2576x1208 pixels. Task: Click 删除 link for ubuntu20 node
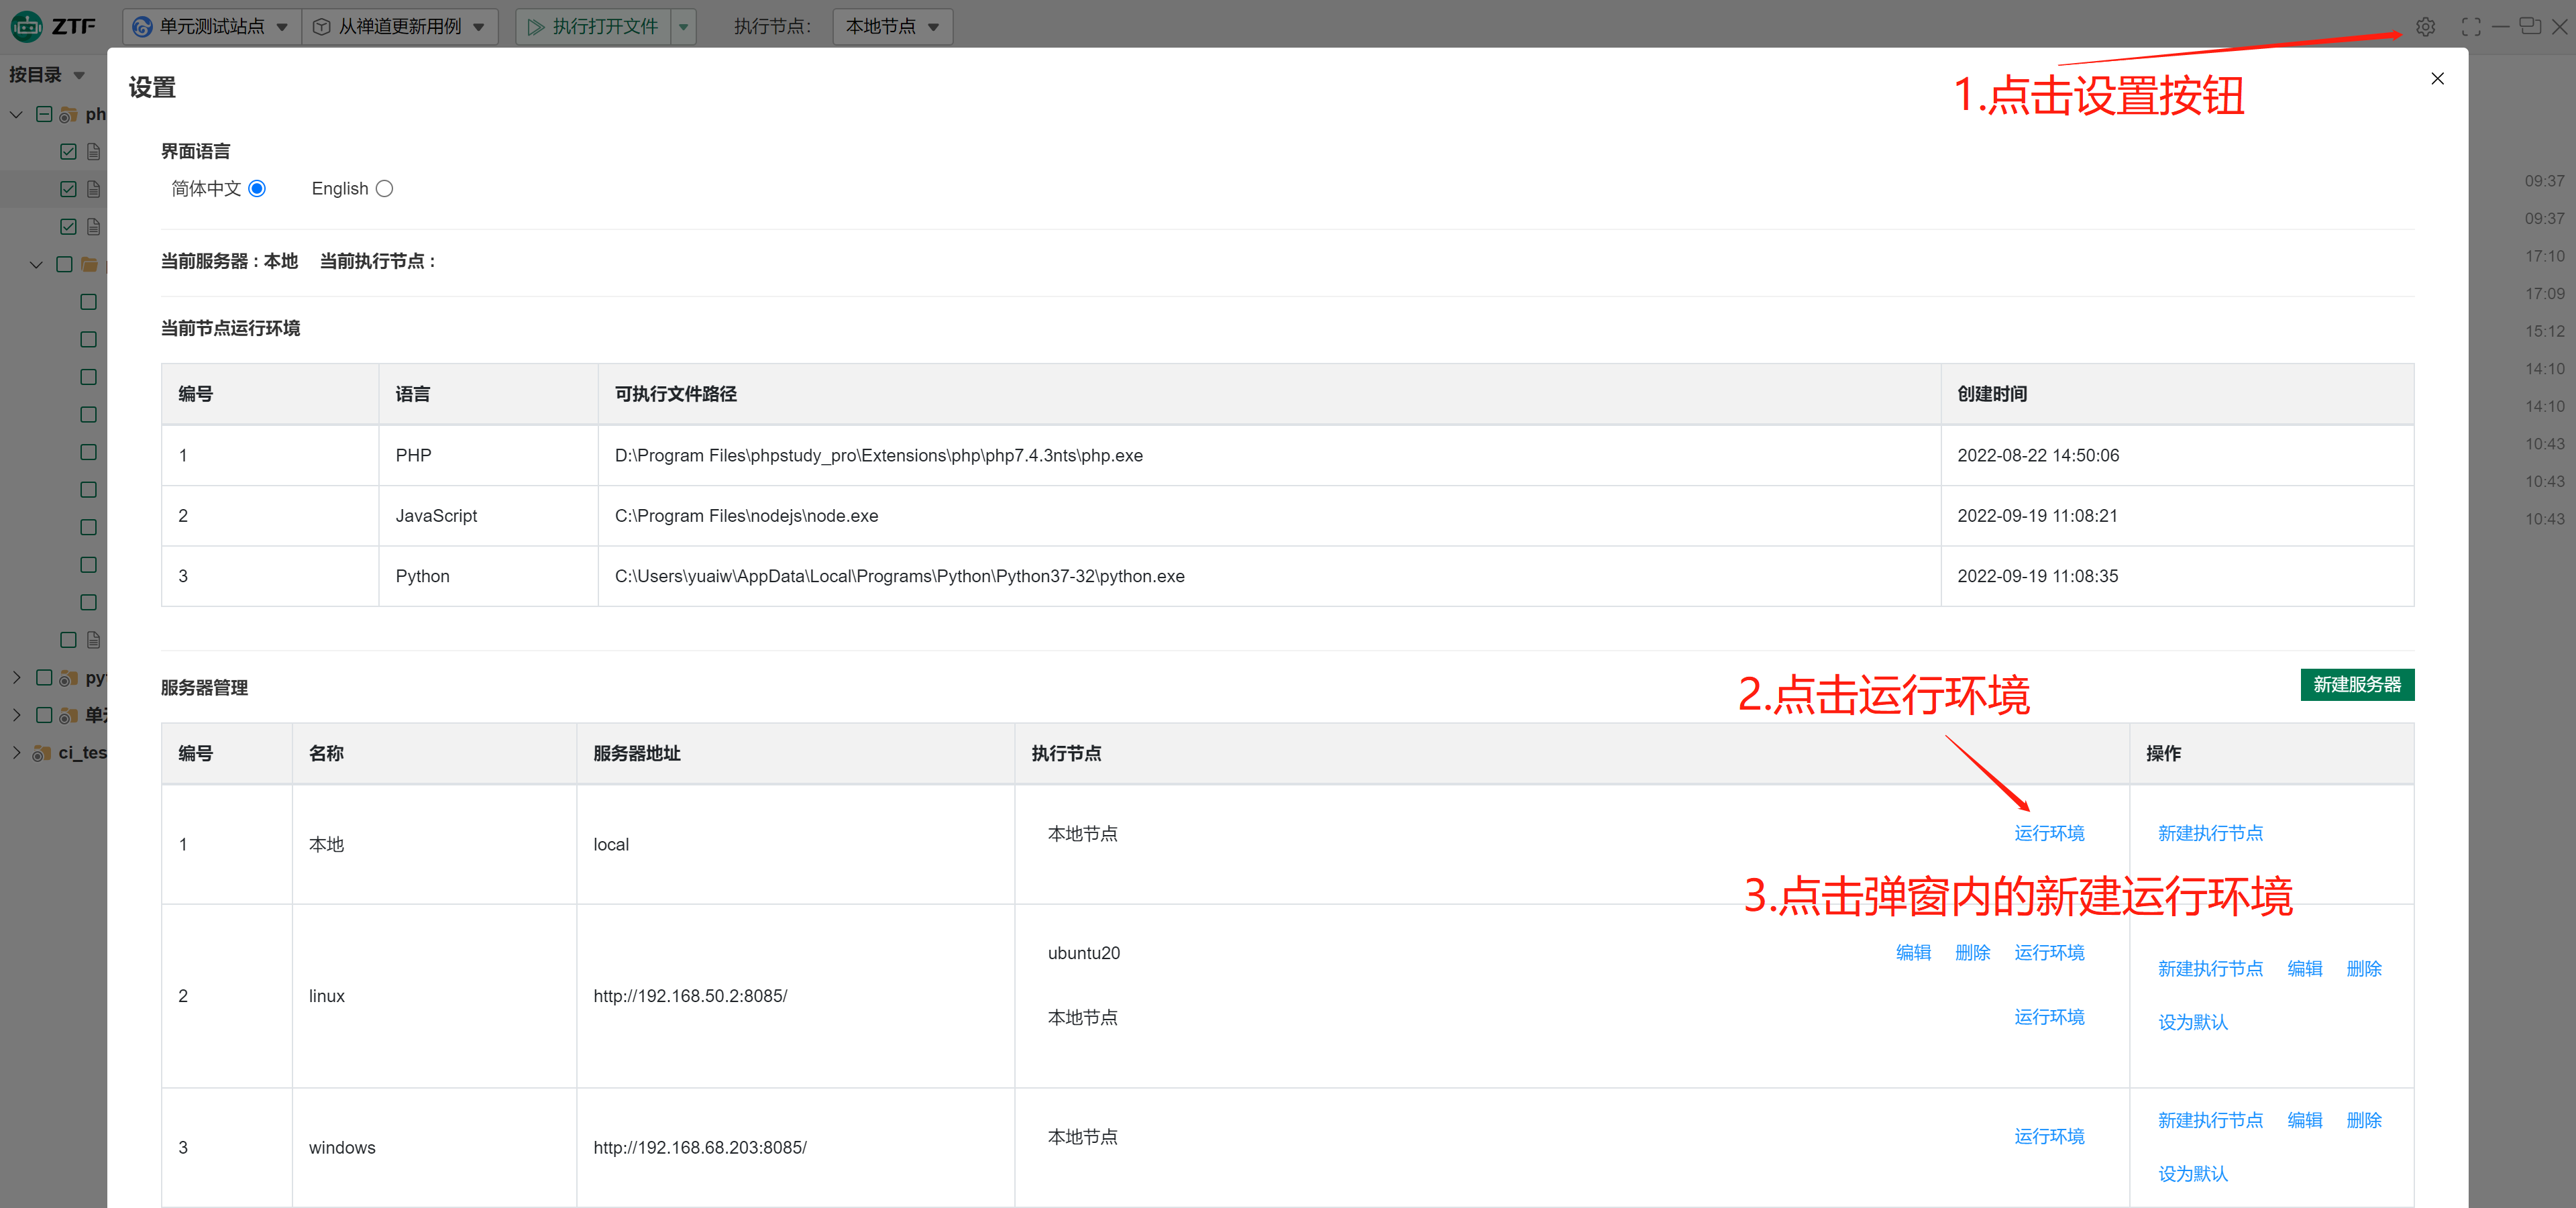coord(1972,953)
